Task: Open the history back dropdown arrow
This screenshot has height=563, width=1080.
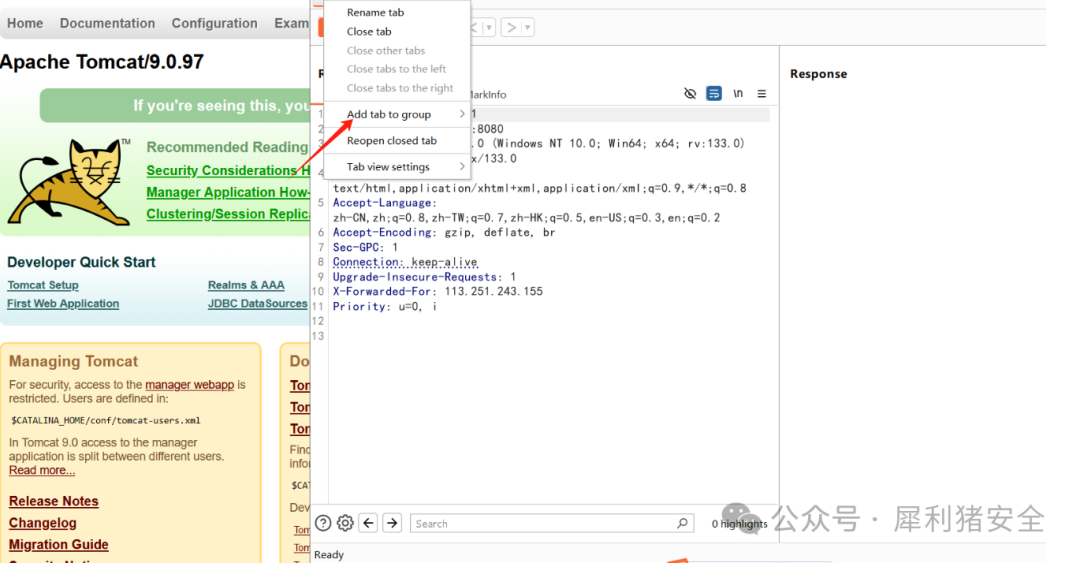Action: (489, 28)
